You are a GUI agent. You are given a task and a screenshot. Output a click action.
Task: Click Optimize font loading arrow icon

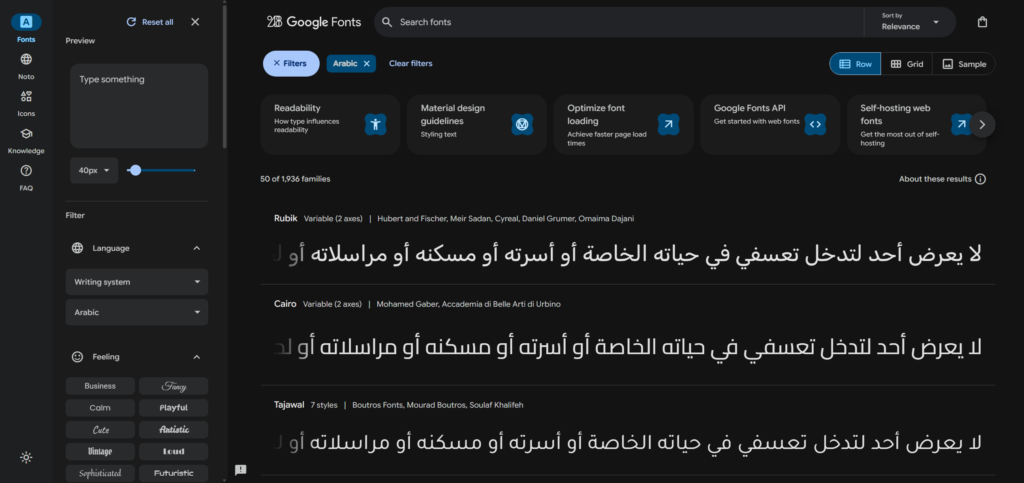(669, 124)
